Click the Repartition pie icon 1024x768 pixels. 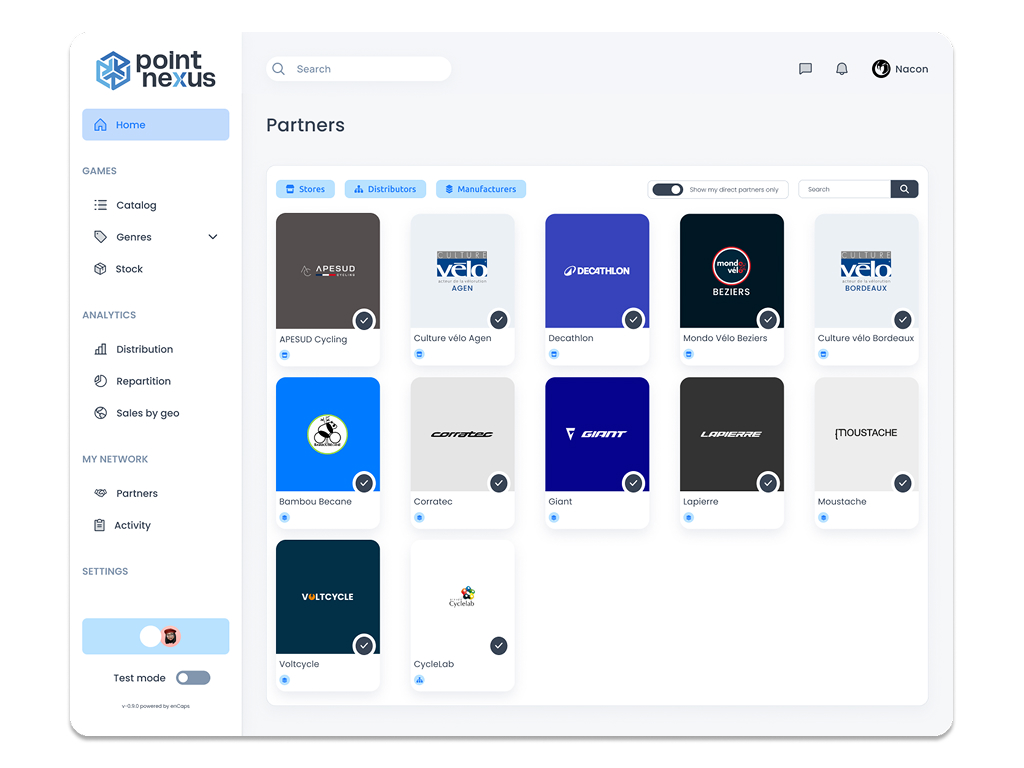click(x=100, y=381)
